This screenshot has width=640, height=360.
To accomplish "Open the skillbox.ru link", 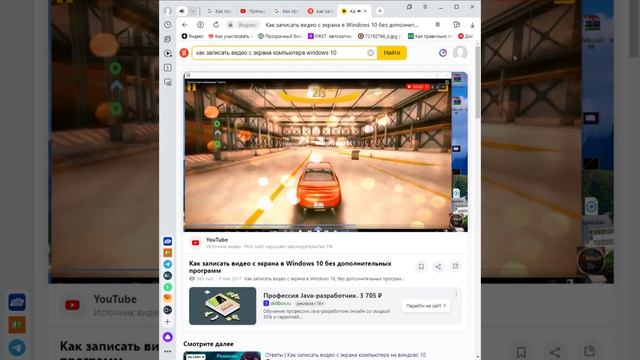I will pos(280,303).
